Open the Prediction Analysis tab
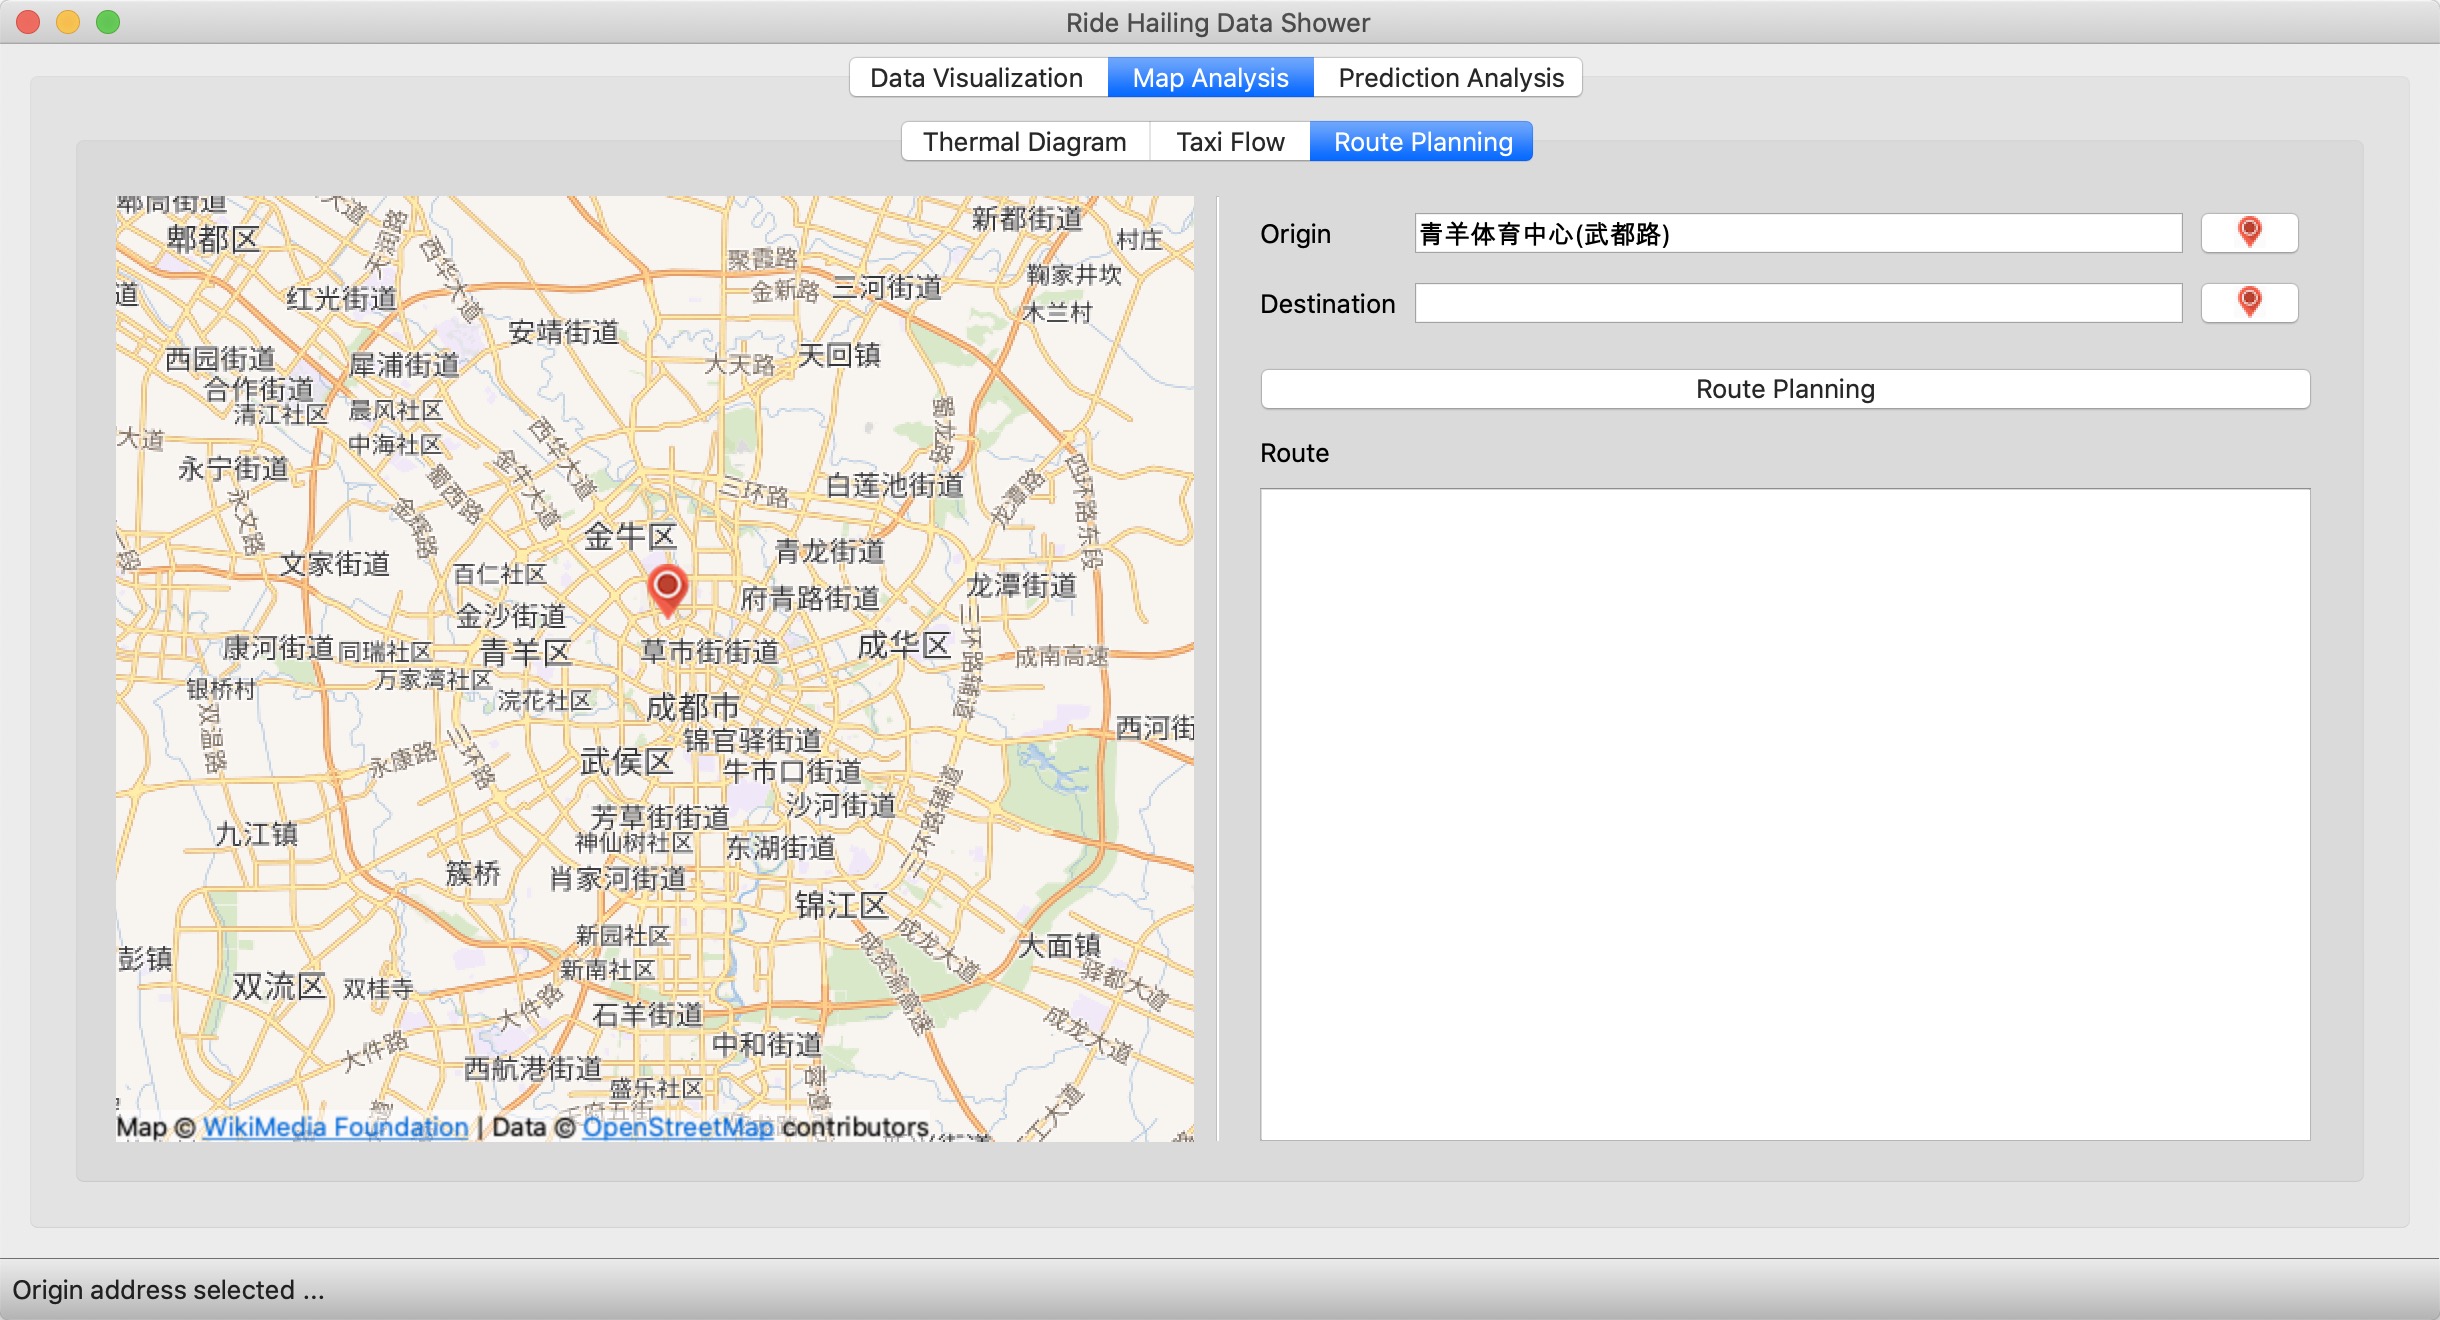2440x1320 pixels. click(1450, 78)
